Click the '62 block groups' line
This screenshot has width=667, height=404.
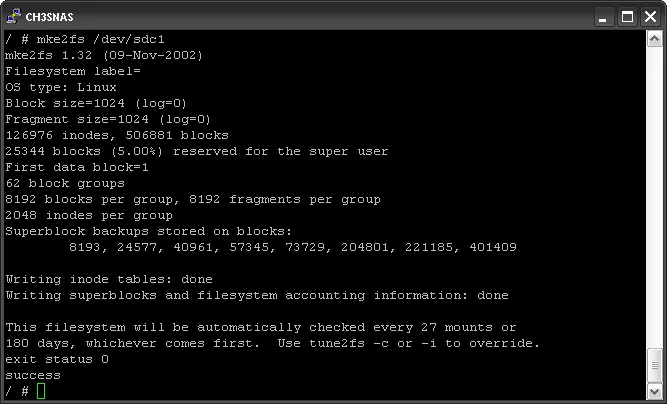[x=65, y=184]
